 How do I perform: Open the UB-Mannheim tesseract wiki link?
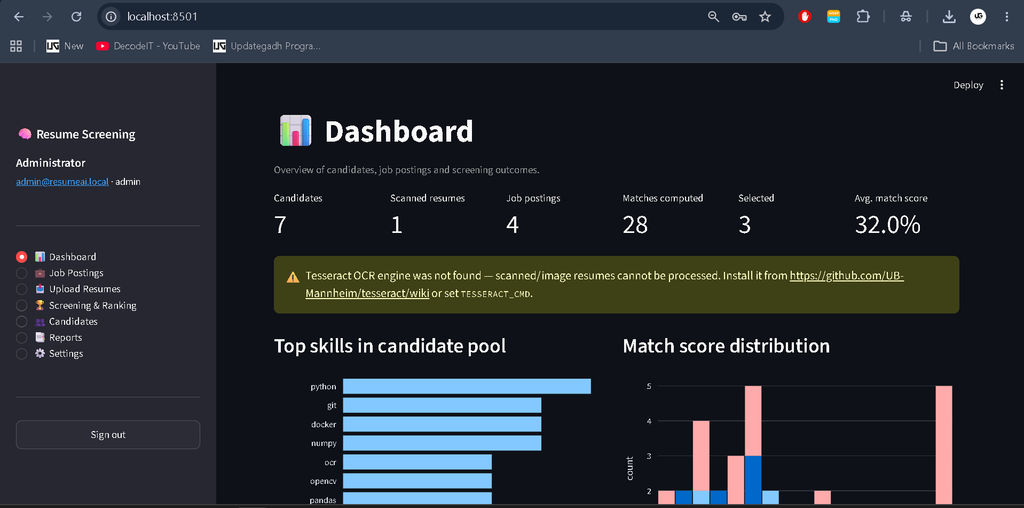[x=846, y=276]
